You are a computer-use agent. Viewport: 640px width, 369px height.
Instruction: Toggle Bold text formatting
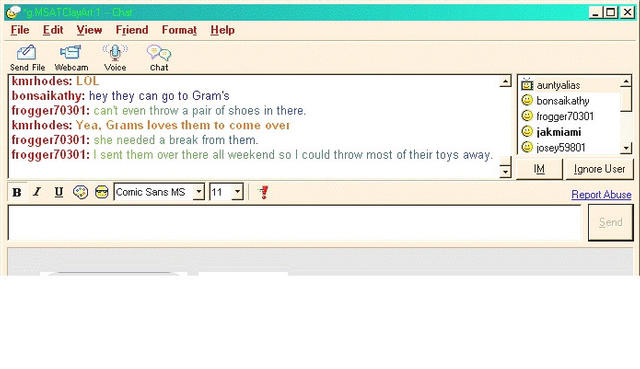17,192
